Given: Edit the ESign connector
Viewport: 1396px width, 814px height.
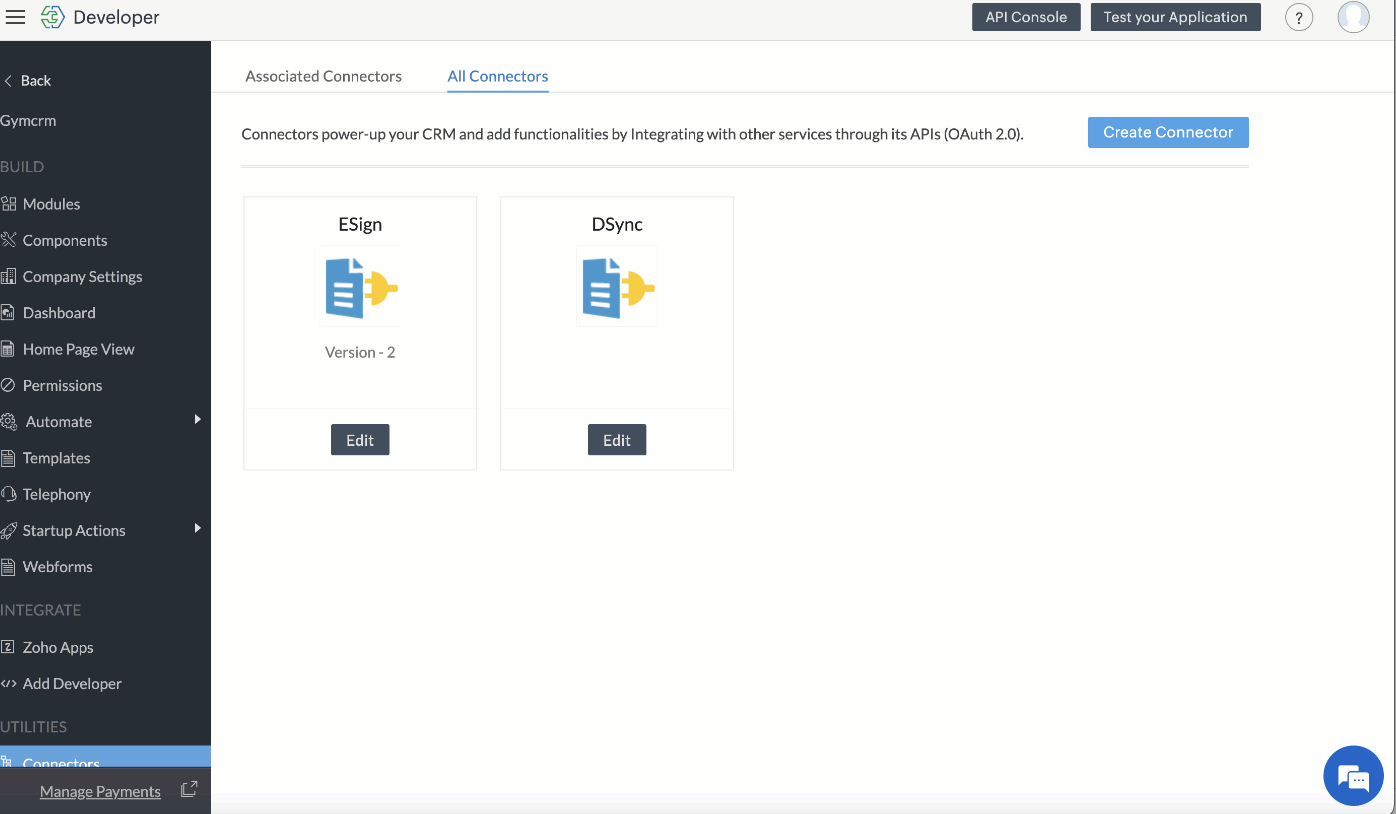Looking at the screenshot, I should click(x=360, y=440).
